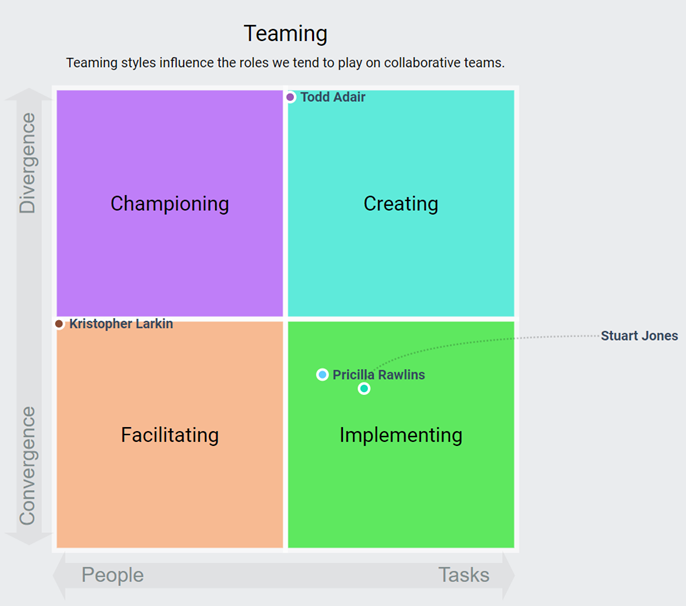This screenshot has height=606, width=686.
Task: Select the cyan Creating quadrant
Action: (x=401, y=203)
